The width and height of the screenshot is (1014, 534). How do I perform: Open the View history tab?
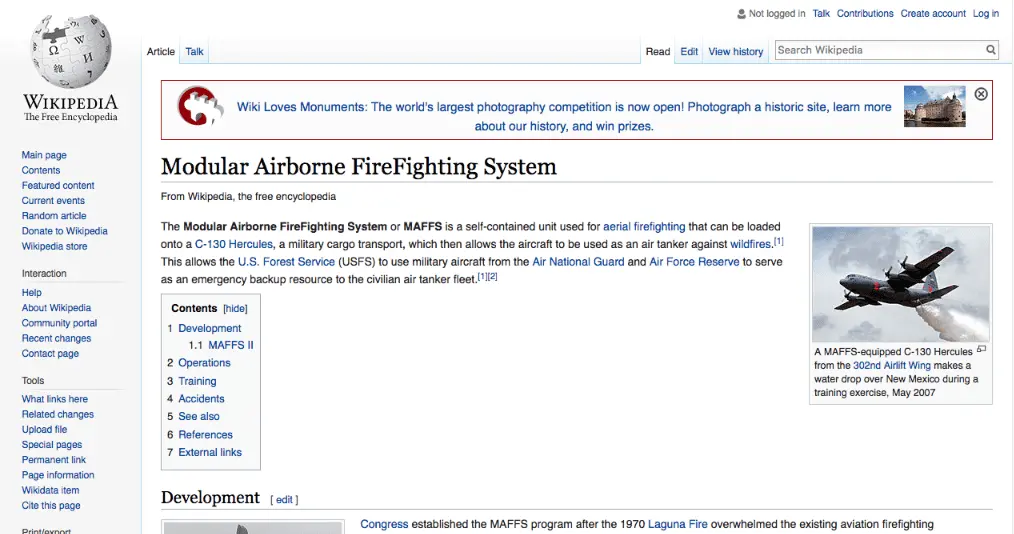click(735, 52)
